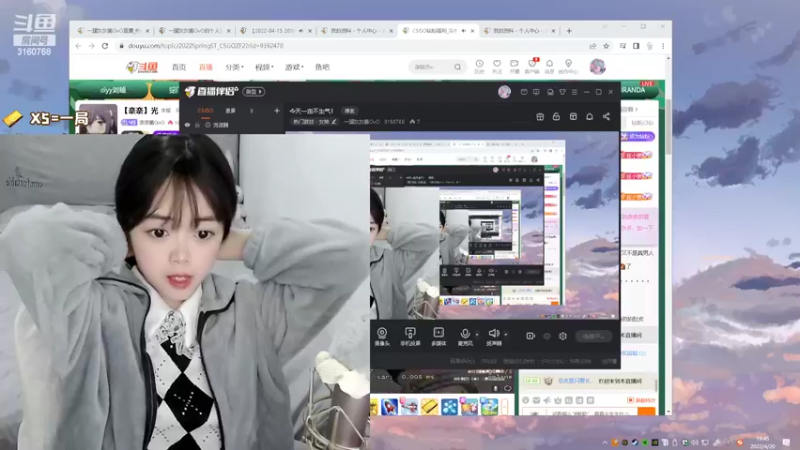The image size is (800, 450).
Task: Select the airplane gift icon in gift bar
Action: pyautogui.click(x=409, y=407)
